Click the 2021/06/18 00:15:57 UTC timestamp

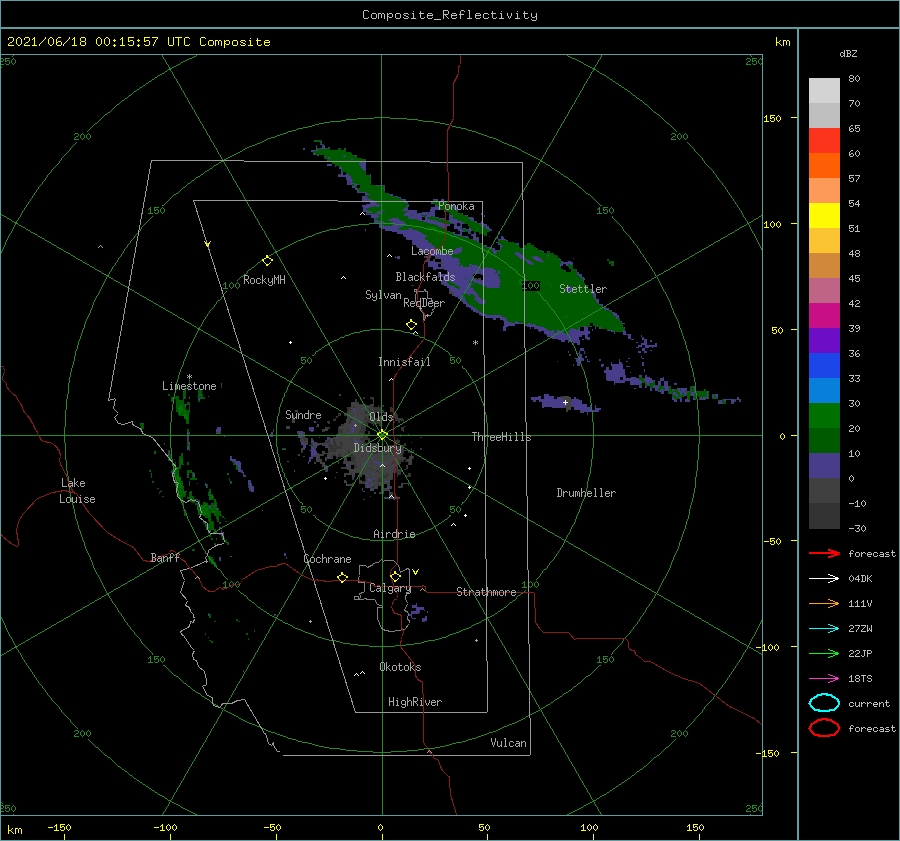tap(138, 42)
